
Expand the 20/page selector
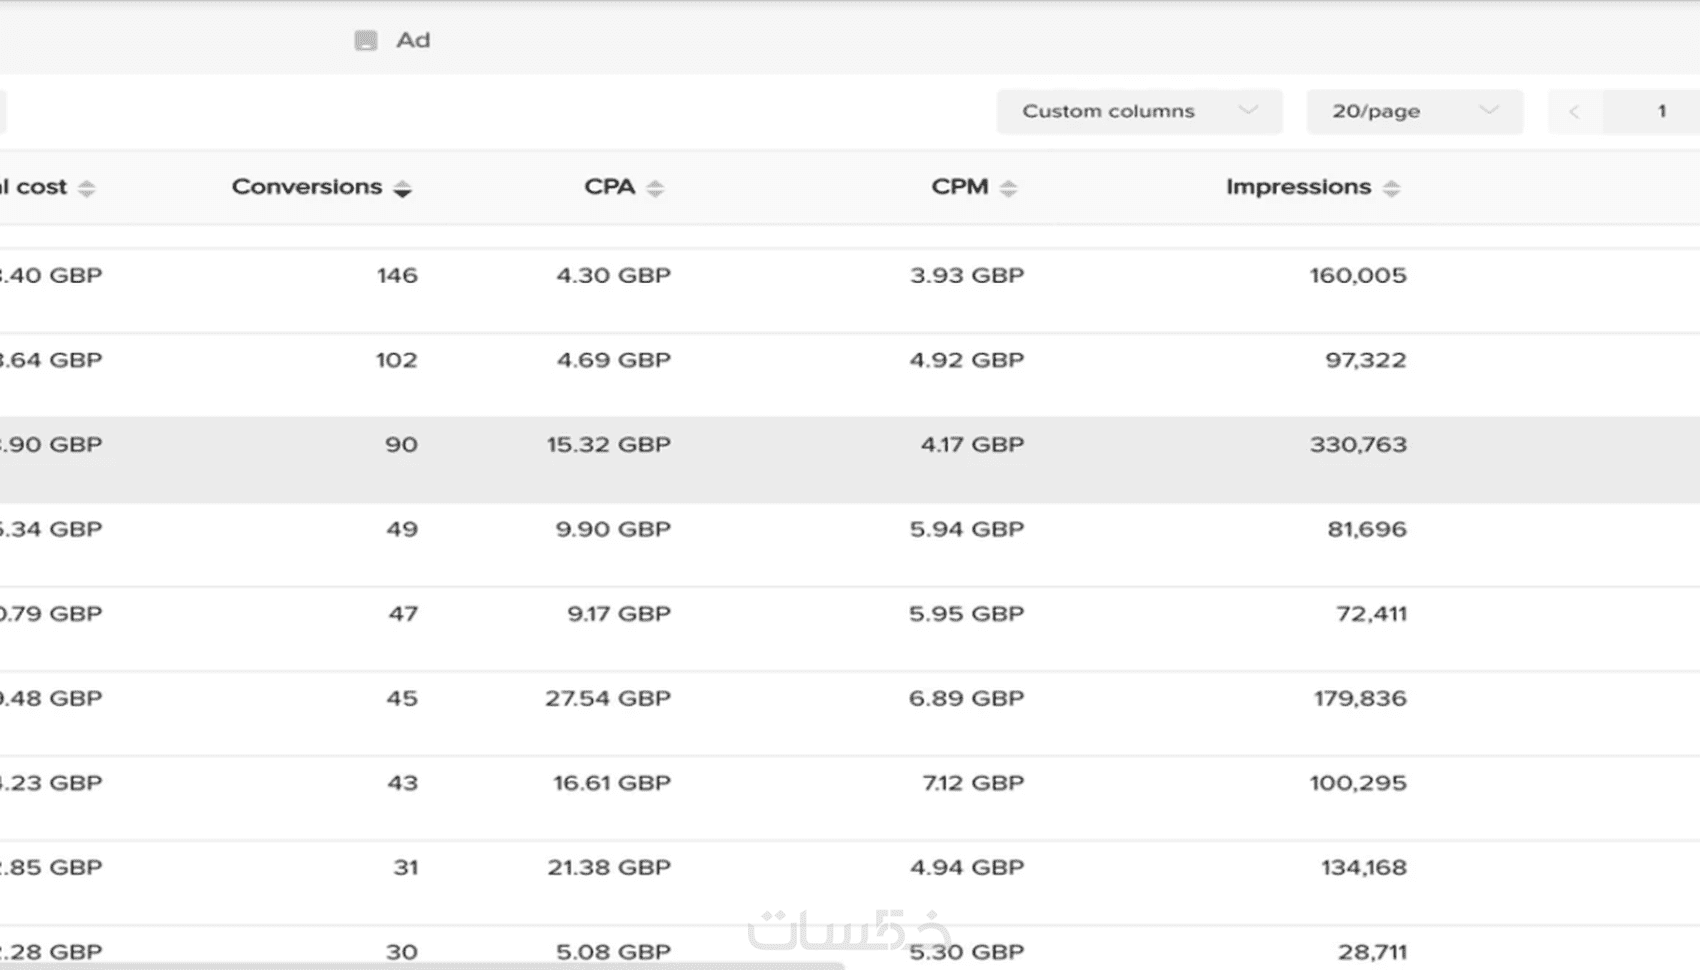pyautogui.click(x=1414, y=111)
